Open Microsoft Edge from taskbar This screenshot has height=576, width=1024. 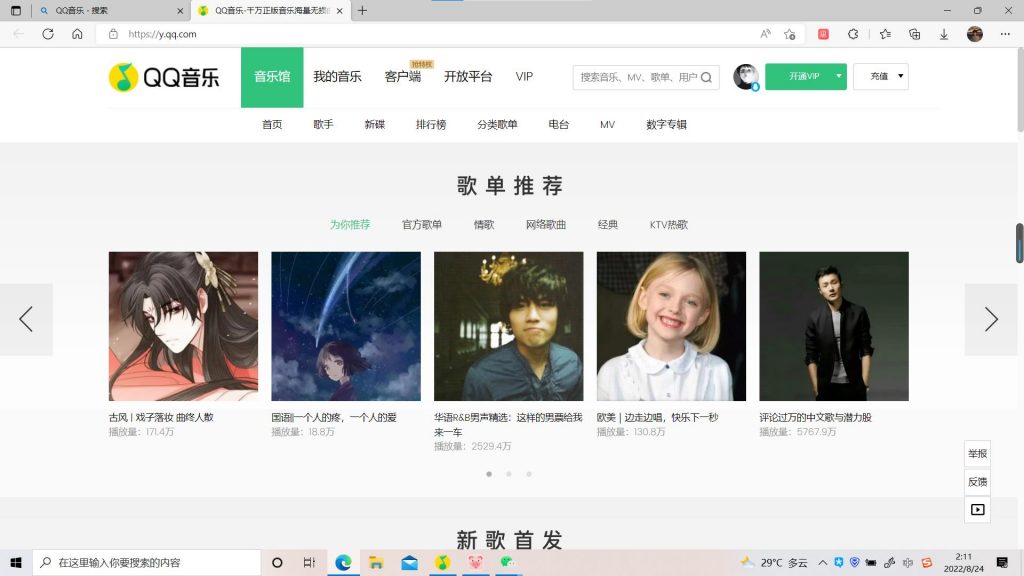click(x=344, y=562)
